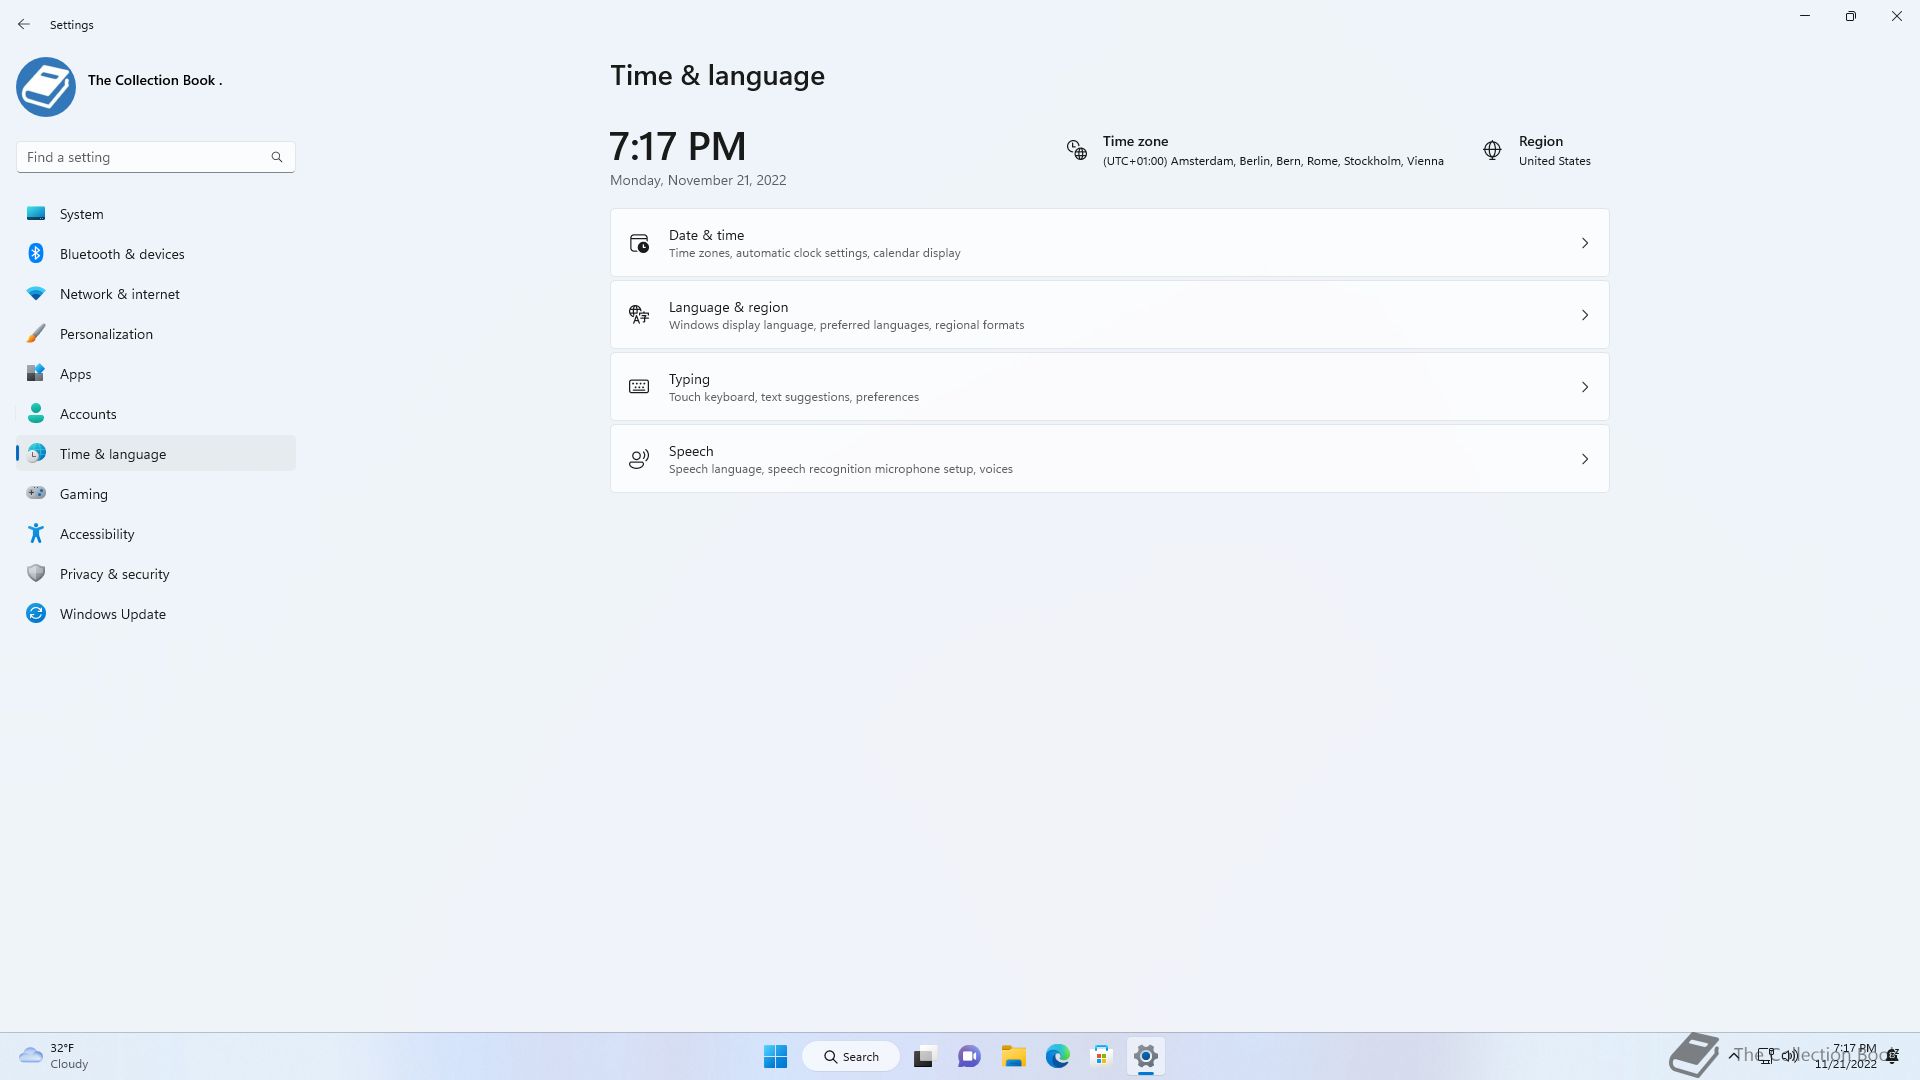
Task: Open the Typing settings card
Action: point(1110,387)
